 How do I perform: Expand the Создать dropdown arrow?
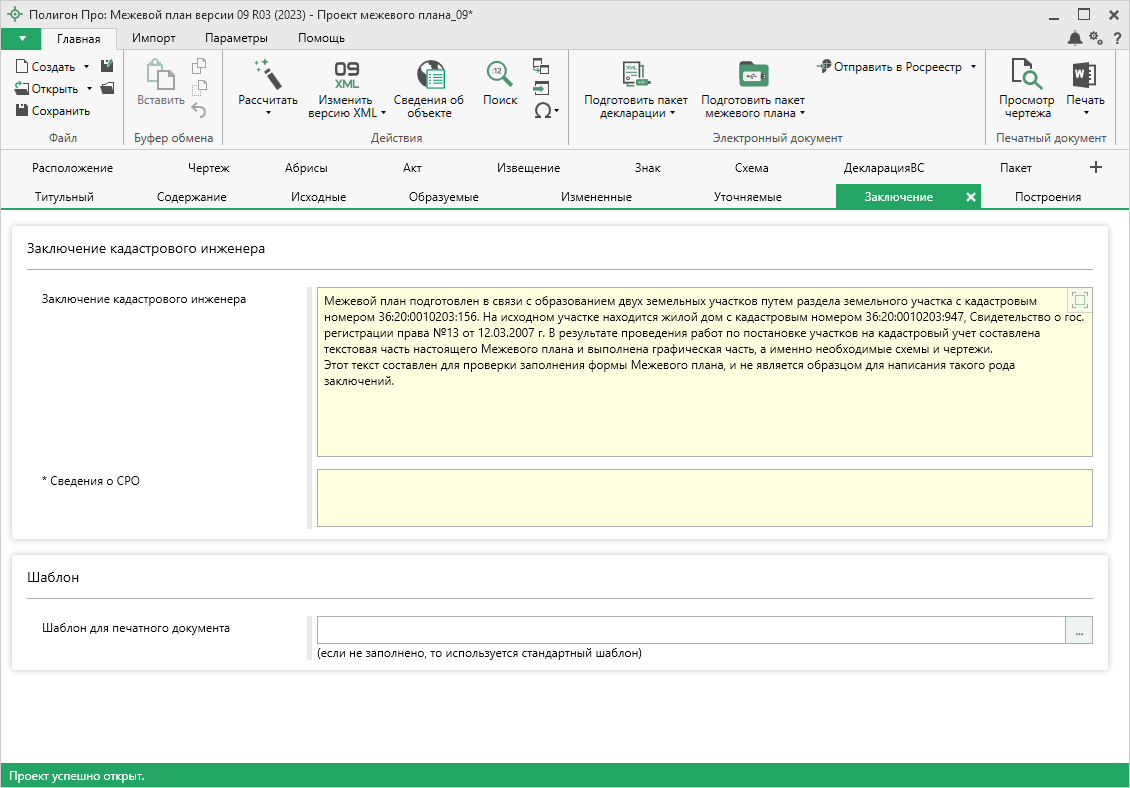86,67
